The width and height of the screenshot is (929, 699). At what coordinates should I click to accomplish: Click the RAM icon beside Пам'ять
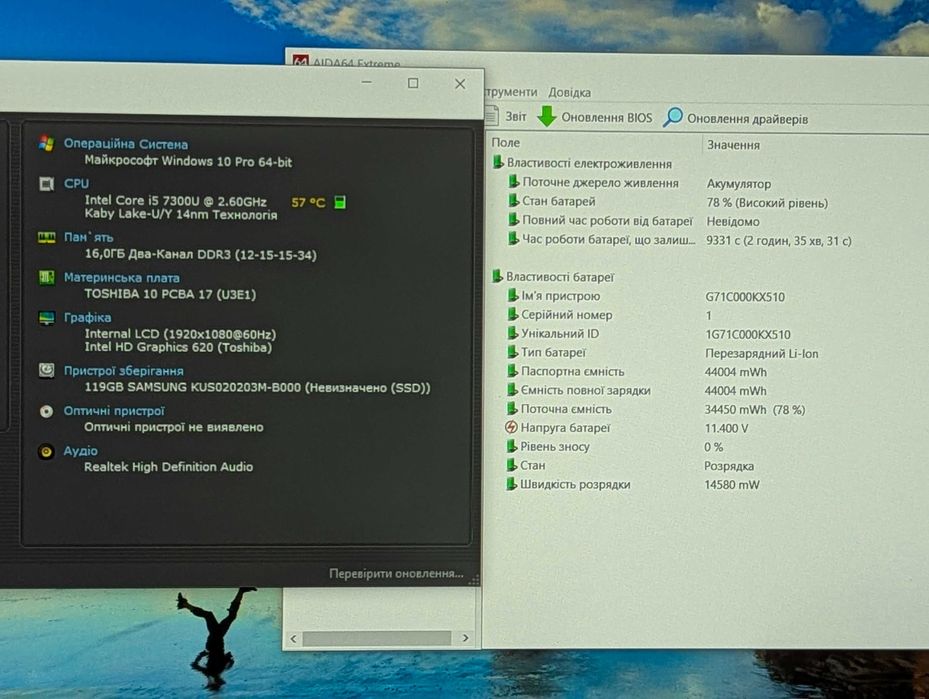tap(46, 238)
